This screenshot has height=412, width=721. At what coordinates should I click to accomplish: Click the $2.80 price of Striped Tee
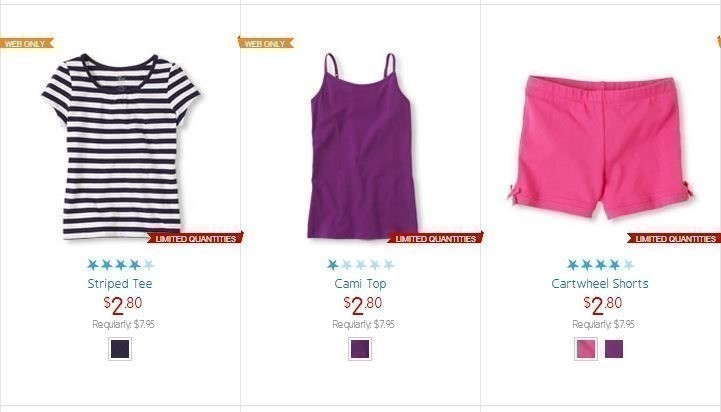(x=123, y=305)
